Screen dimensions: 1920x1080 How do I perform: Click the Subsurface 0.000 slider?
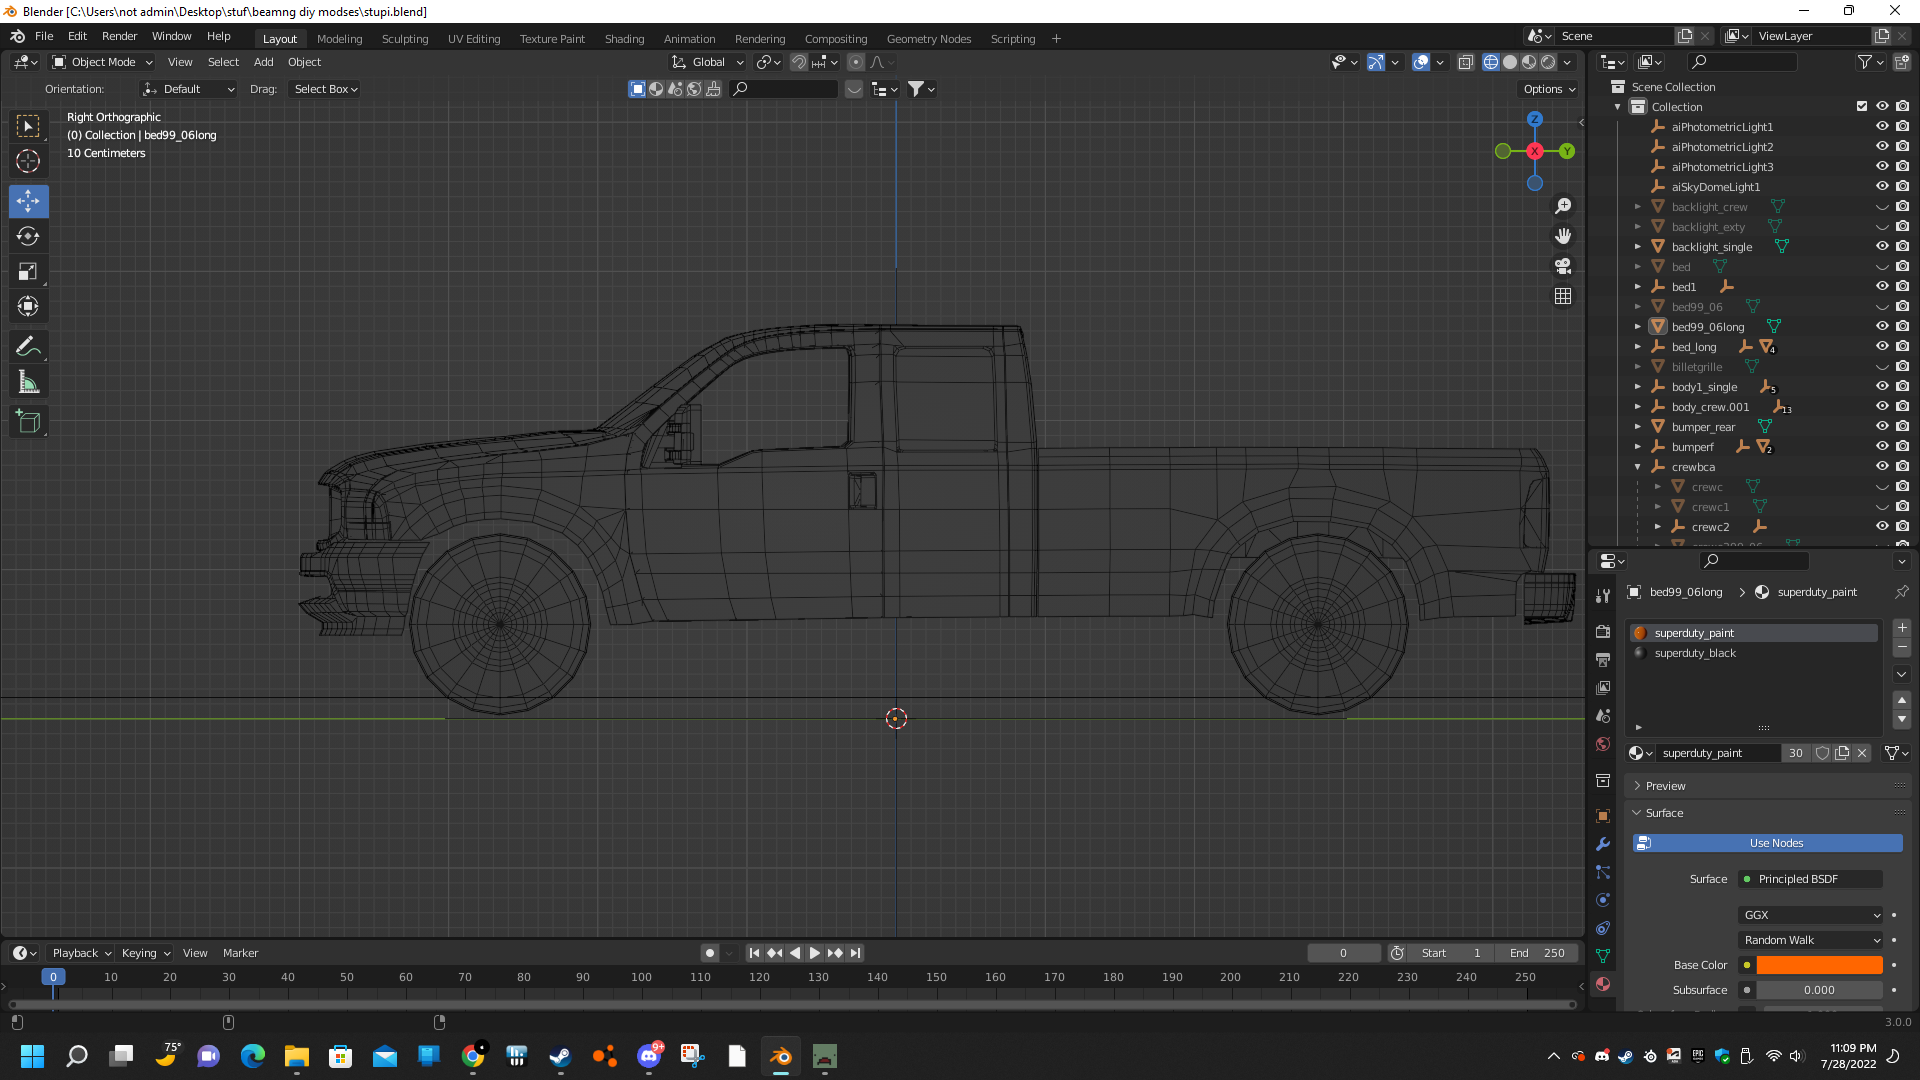click(x=1819, y=990)
